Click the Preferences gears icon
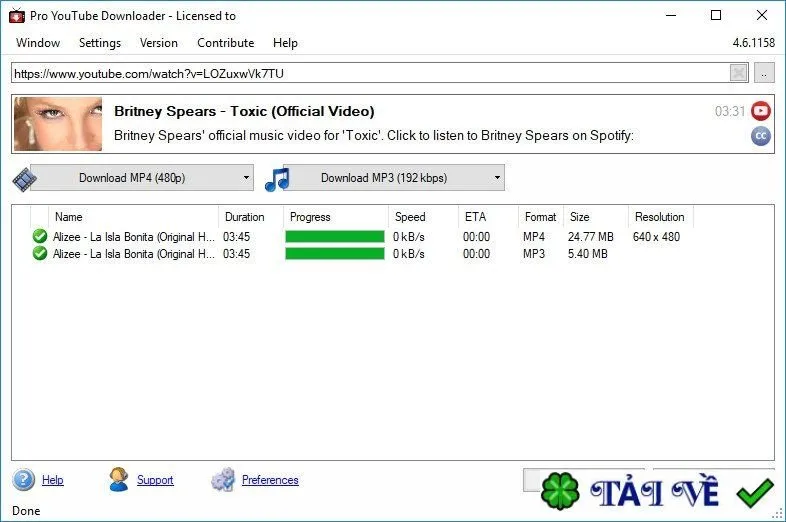 (x=223, y=479)
